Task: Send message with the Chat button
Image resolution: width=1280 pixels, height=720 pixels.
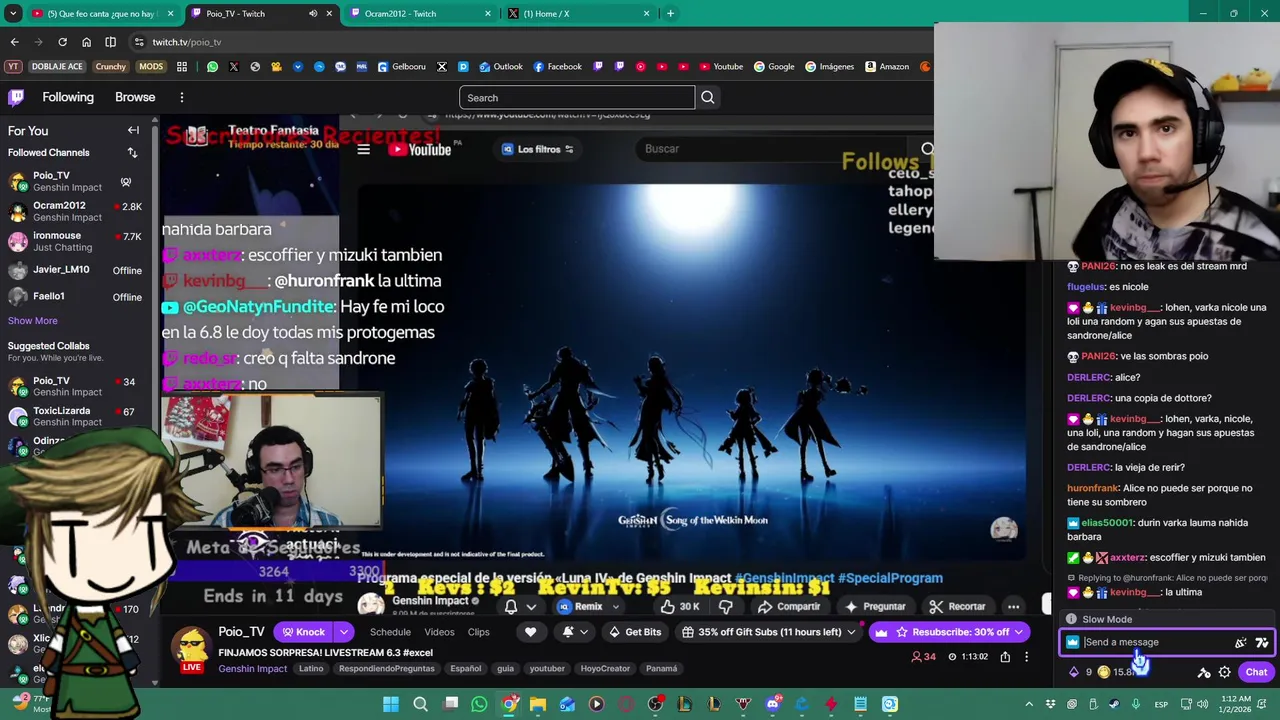Action: pos(1256,672)
